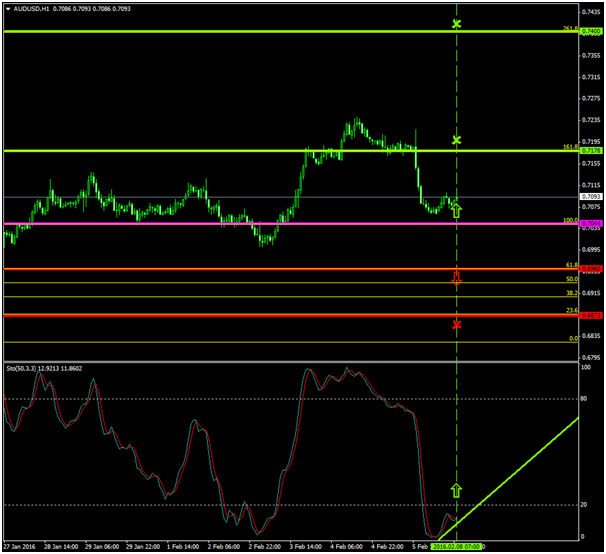Select the red down arrow near the 61.8 level
The image size is (606, 554).
(457, 278)
